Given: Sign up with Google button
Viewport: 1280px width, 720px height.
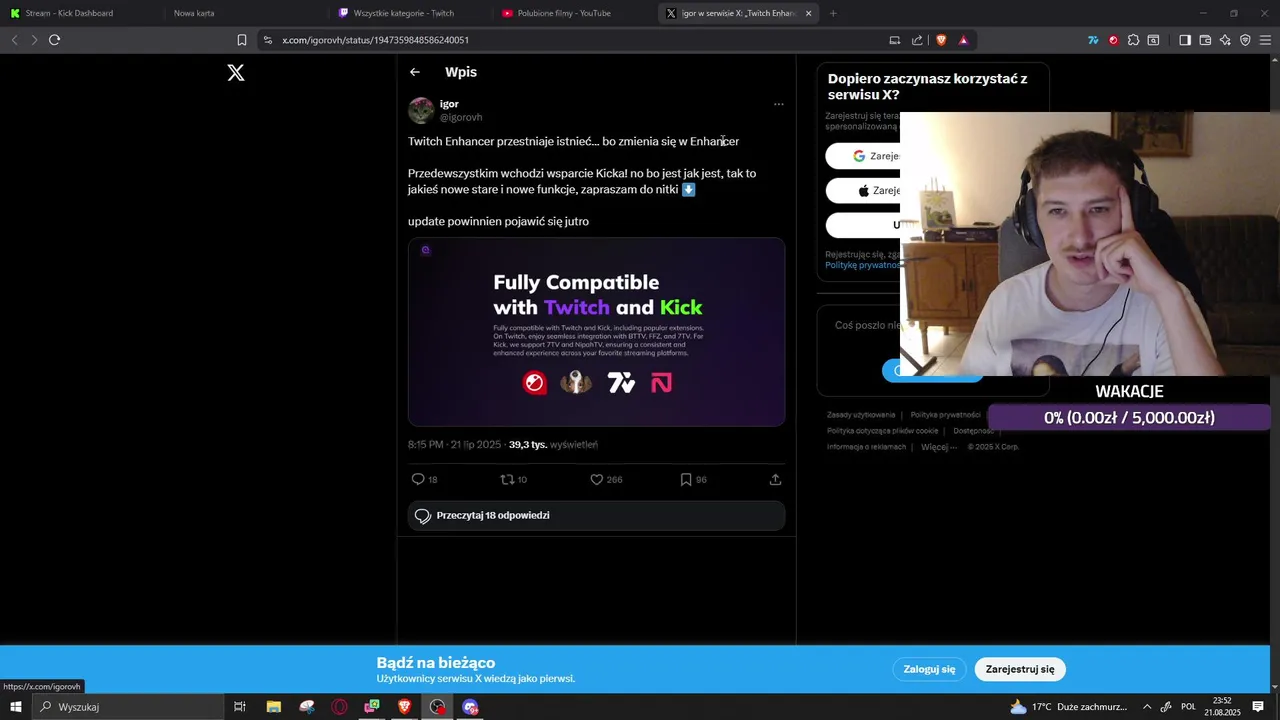Looking at the screenshot, I should click(x=863, y=156).
